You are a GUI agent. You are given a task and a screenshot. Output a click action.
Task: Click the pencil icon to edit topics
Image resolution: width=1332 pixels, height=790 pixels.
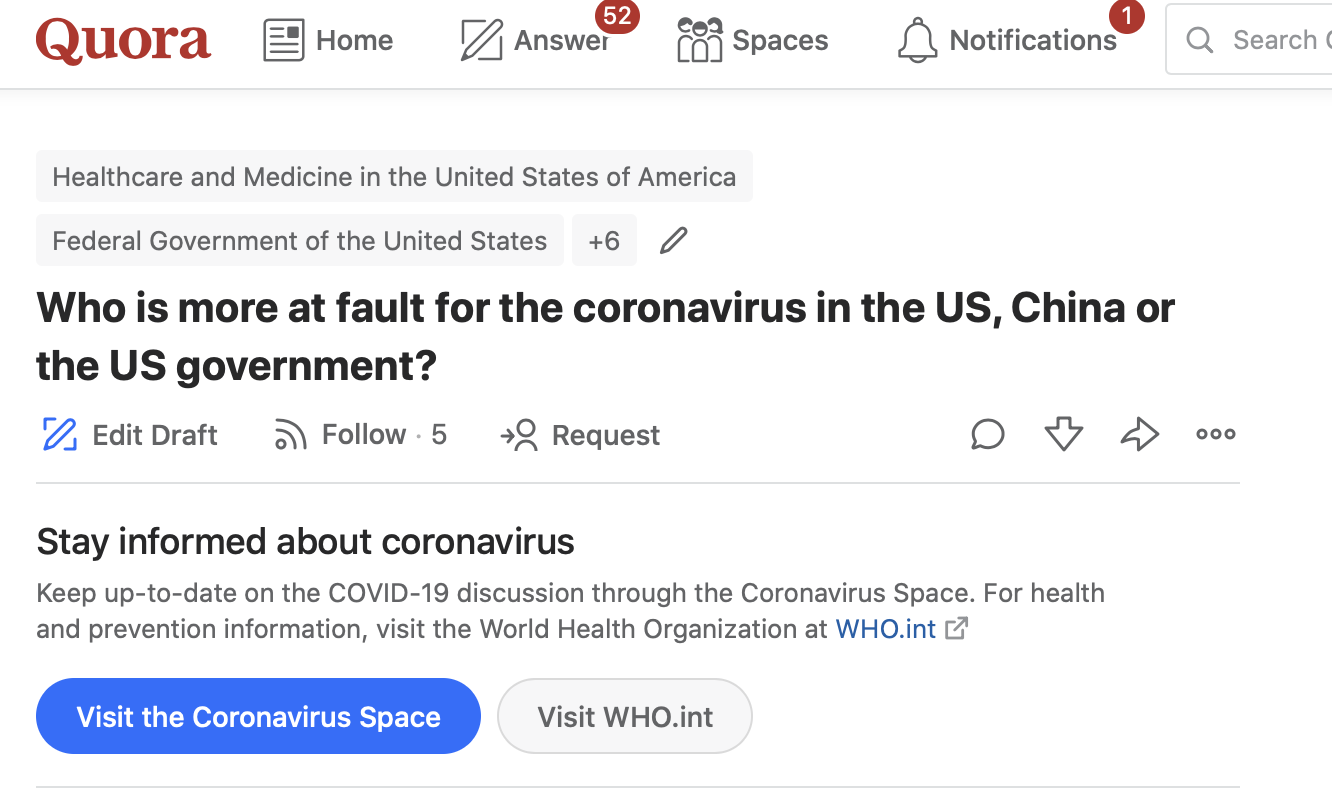[x=674, y=241]
